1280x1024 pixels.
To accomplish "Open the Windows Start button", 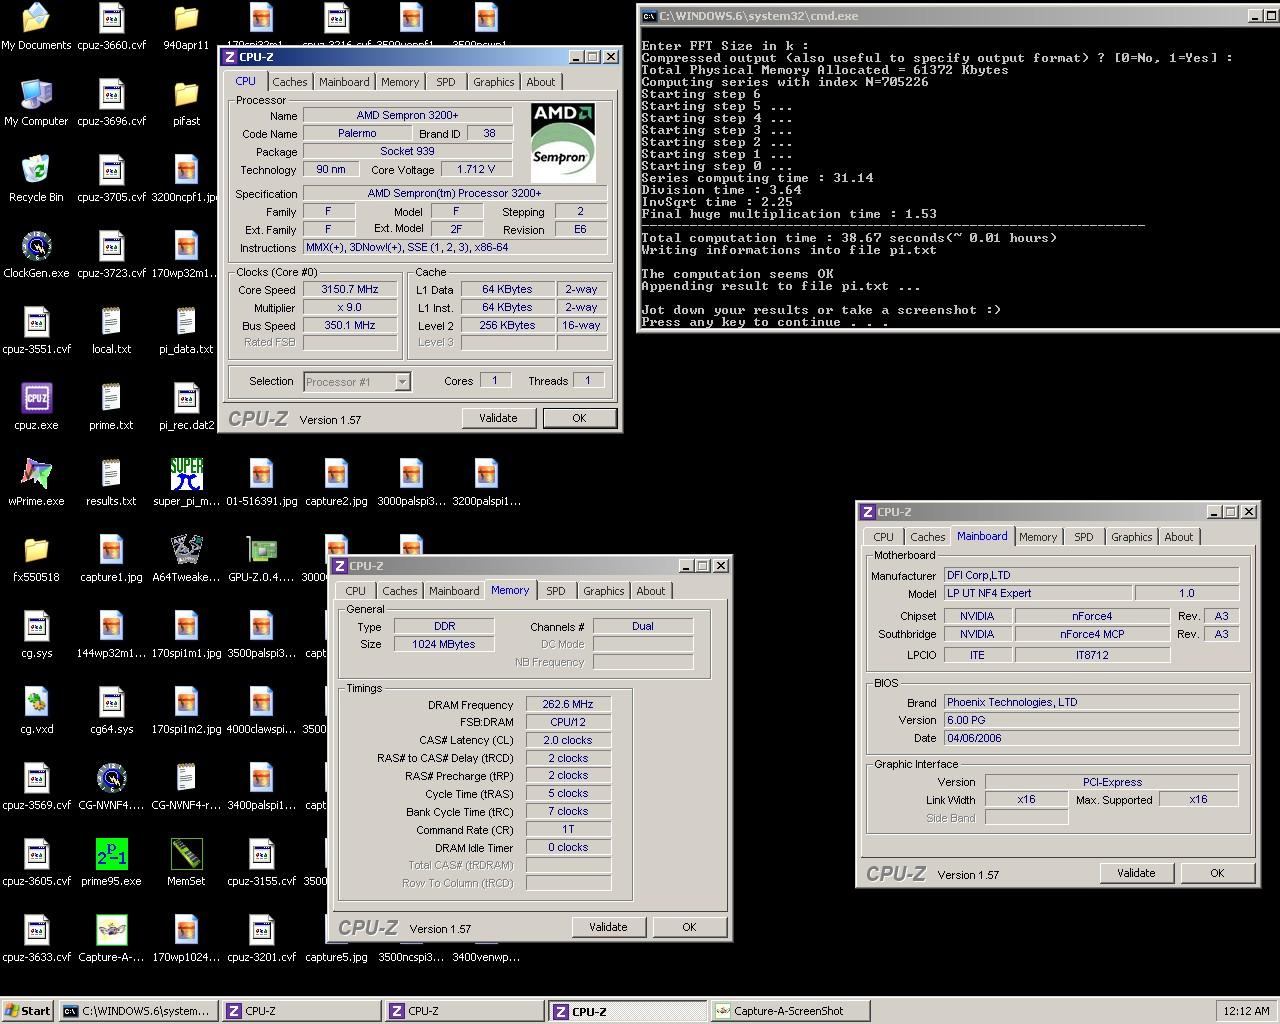I will click(x=28, y=1011).
